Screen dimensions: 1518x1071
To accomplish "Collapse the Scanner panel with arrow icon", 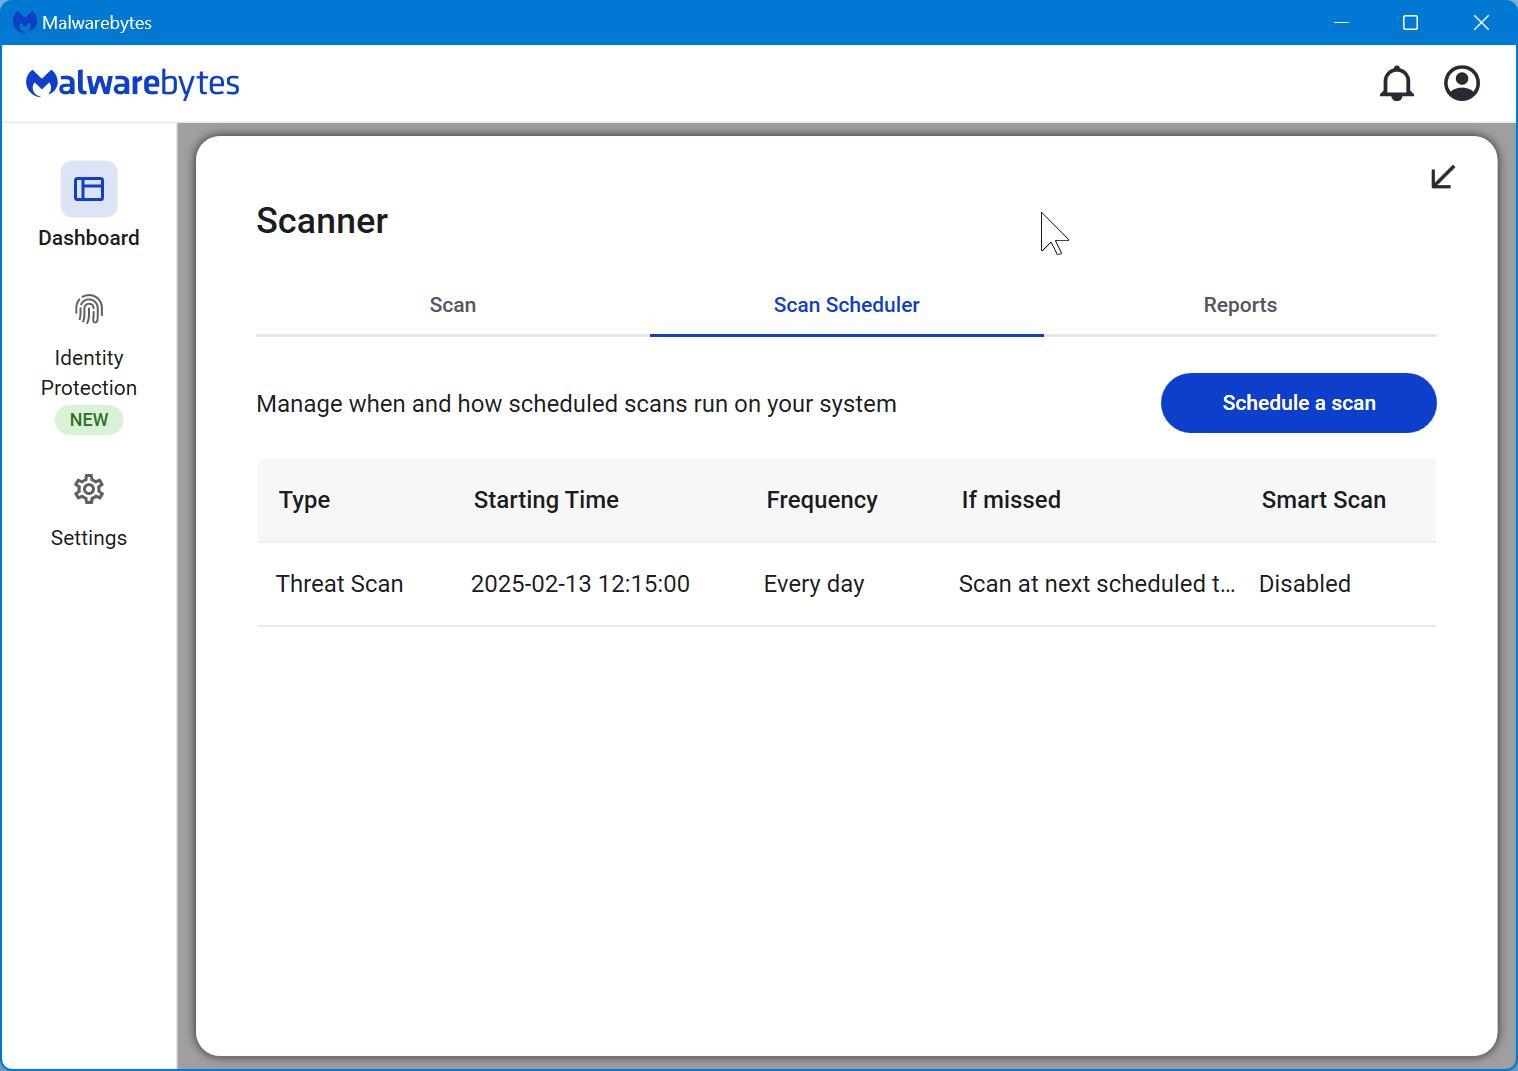I will coord(1442,178).
